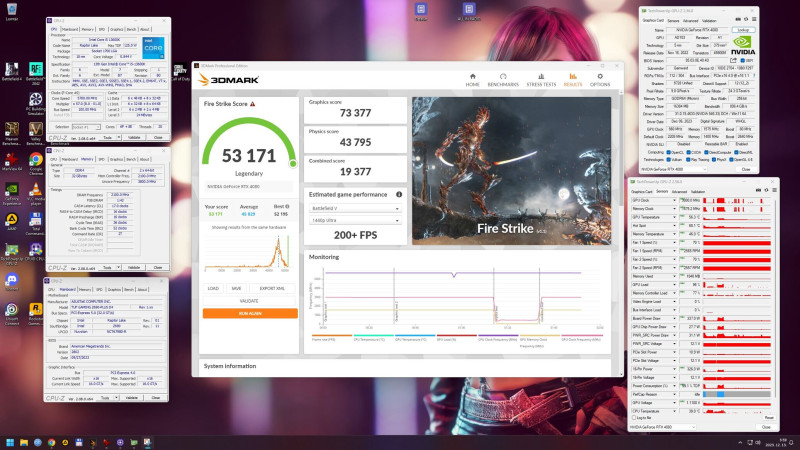
Task: Open the Google Chrome desktop shortcut
Action: point(35,163)
